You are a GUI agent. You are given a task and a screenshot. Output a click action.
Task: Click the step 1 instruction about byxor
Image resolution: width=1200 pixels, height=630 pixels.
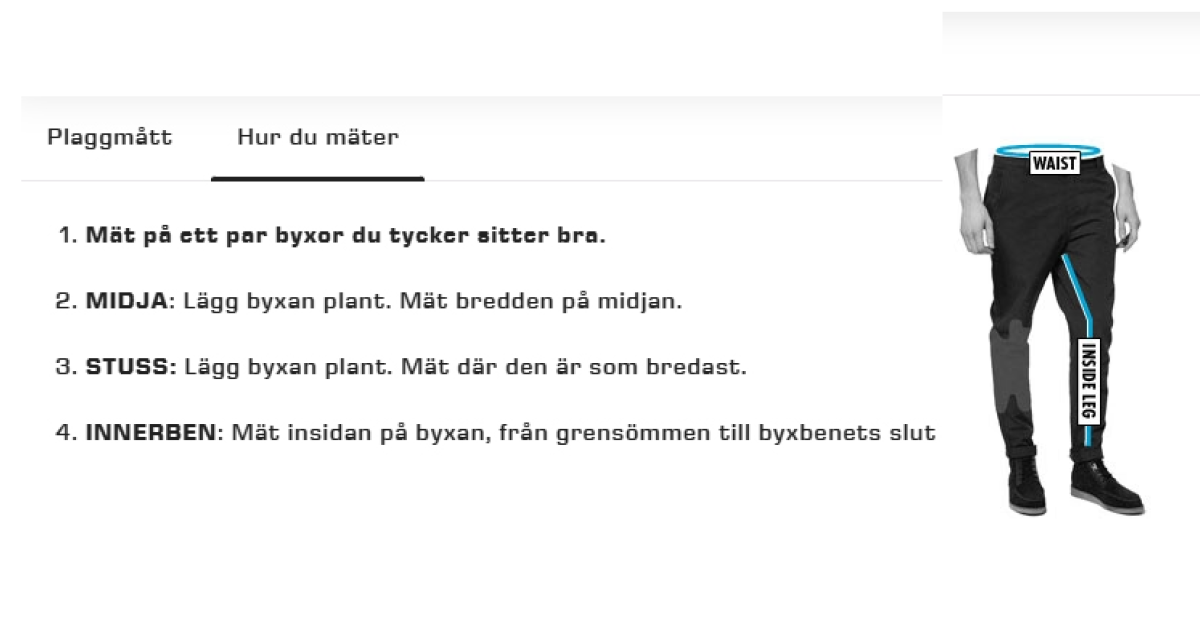(345, 236)
